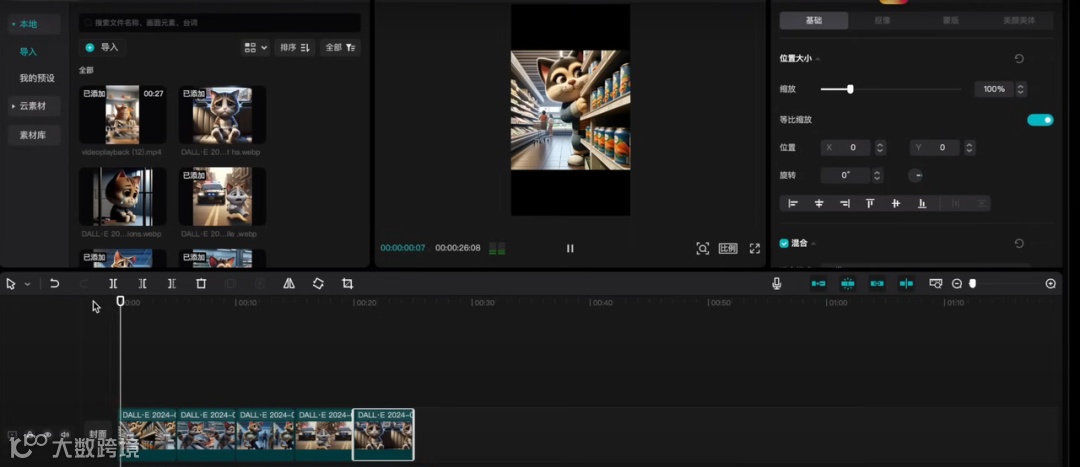Trim the clip left of playhead
Screen dimensions: 1080x467
point(143,284)
